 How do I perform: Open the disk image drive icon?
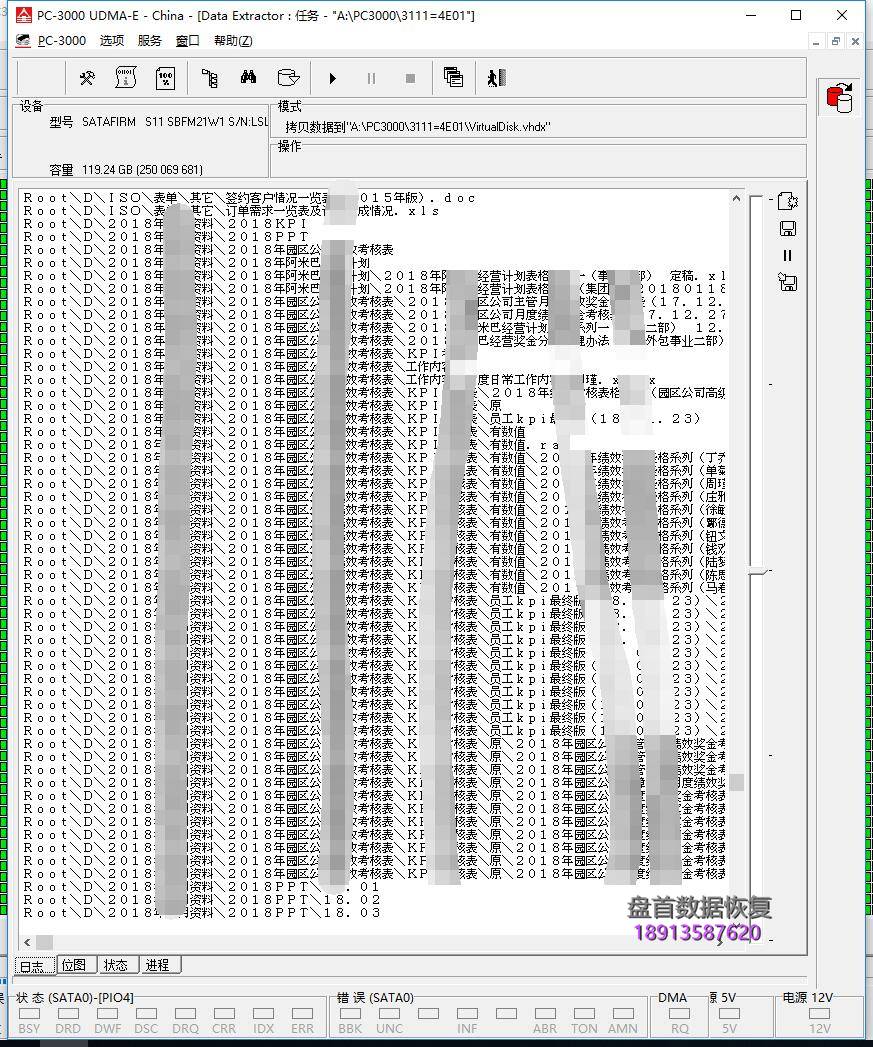[288, 77]
